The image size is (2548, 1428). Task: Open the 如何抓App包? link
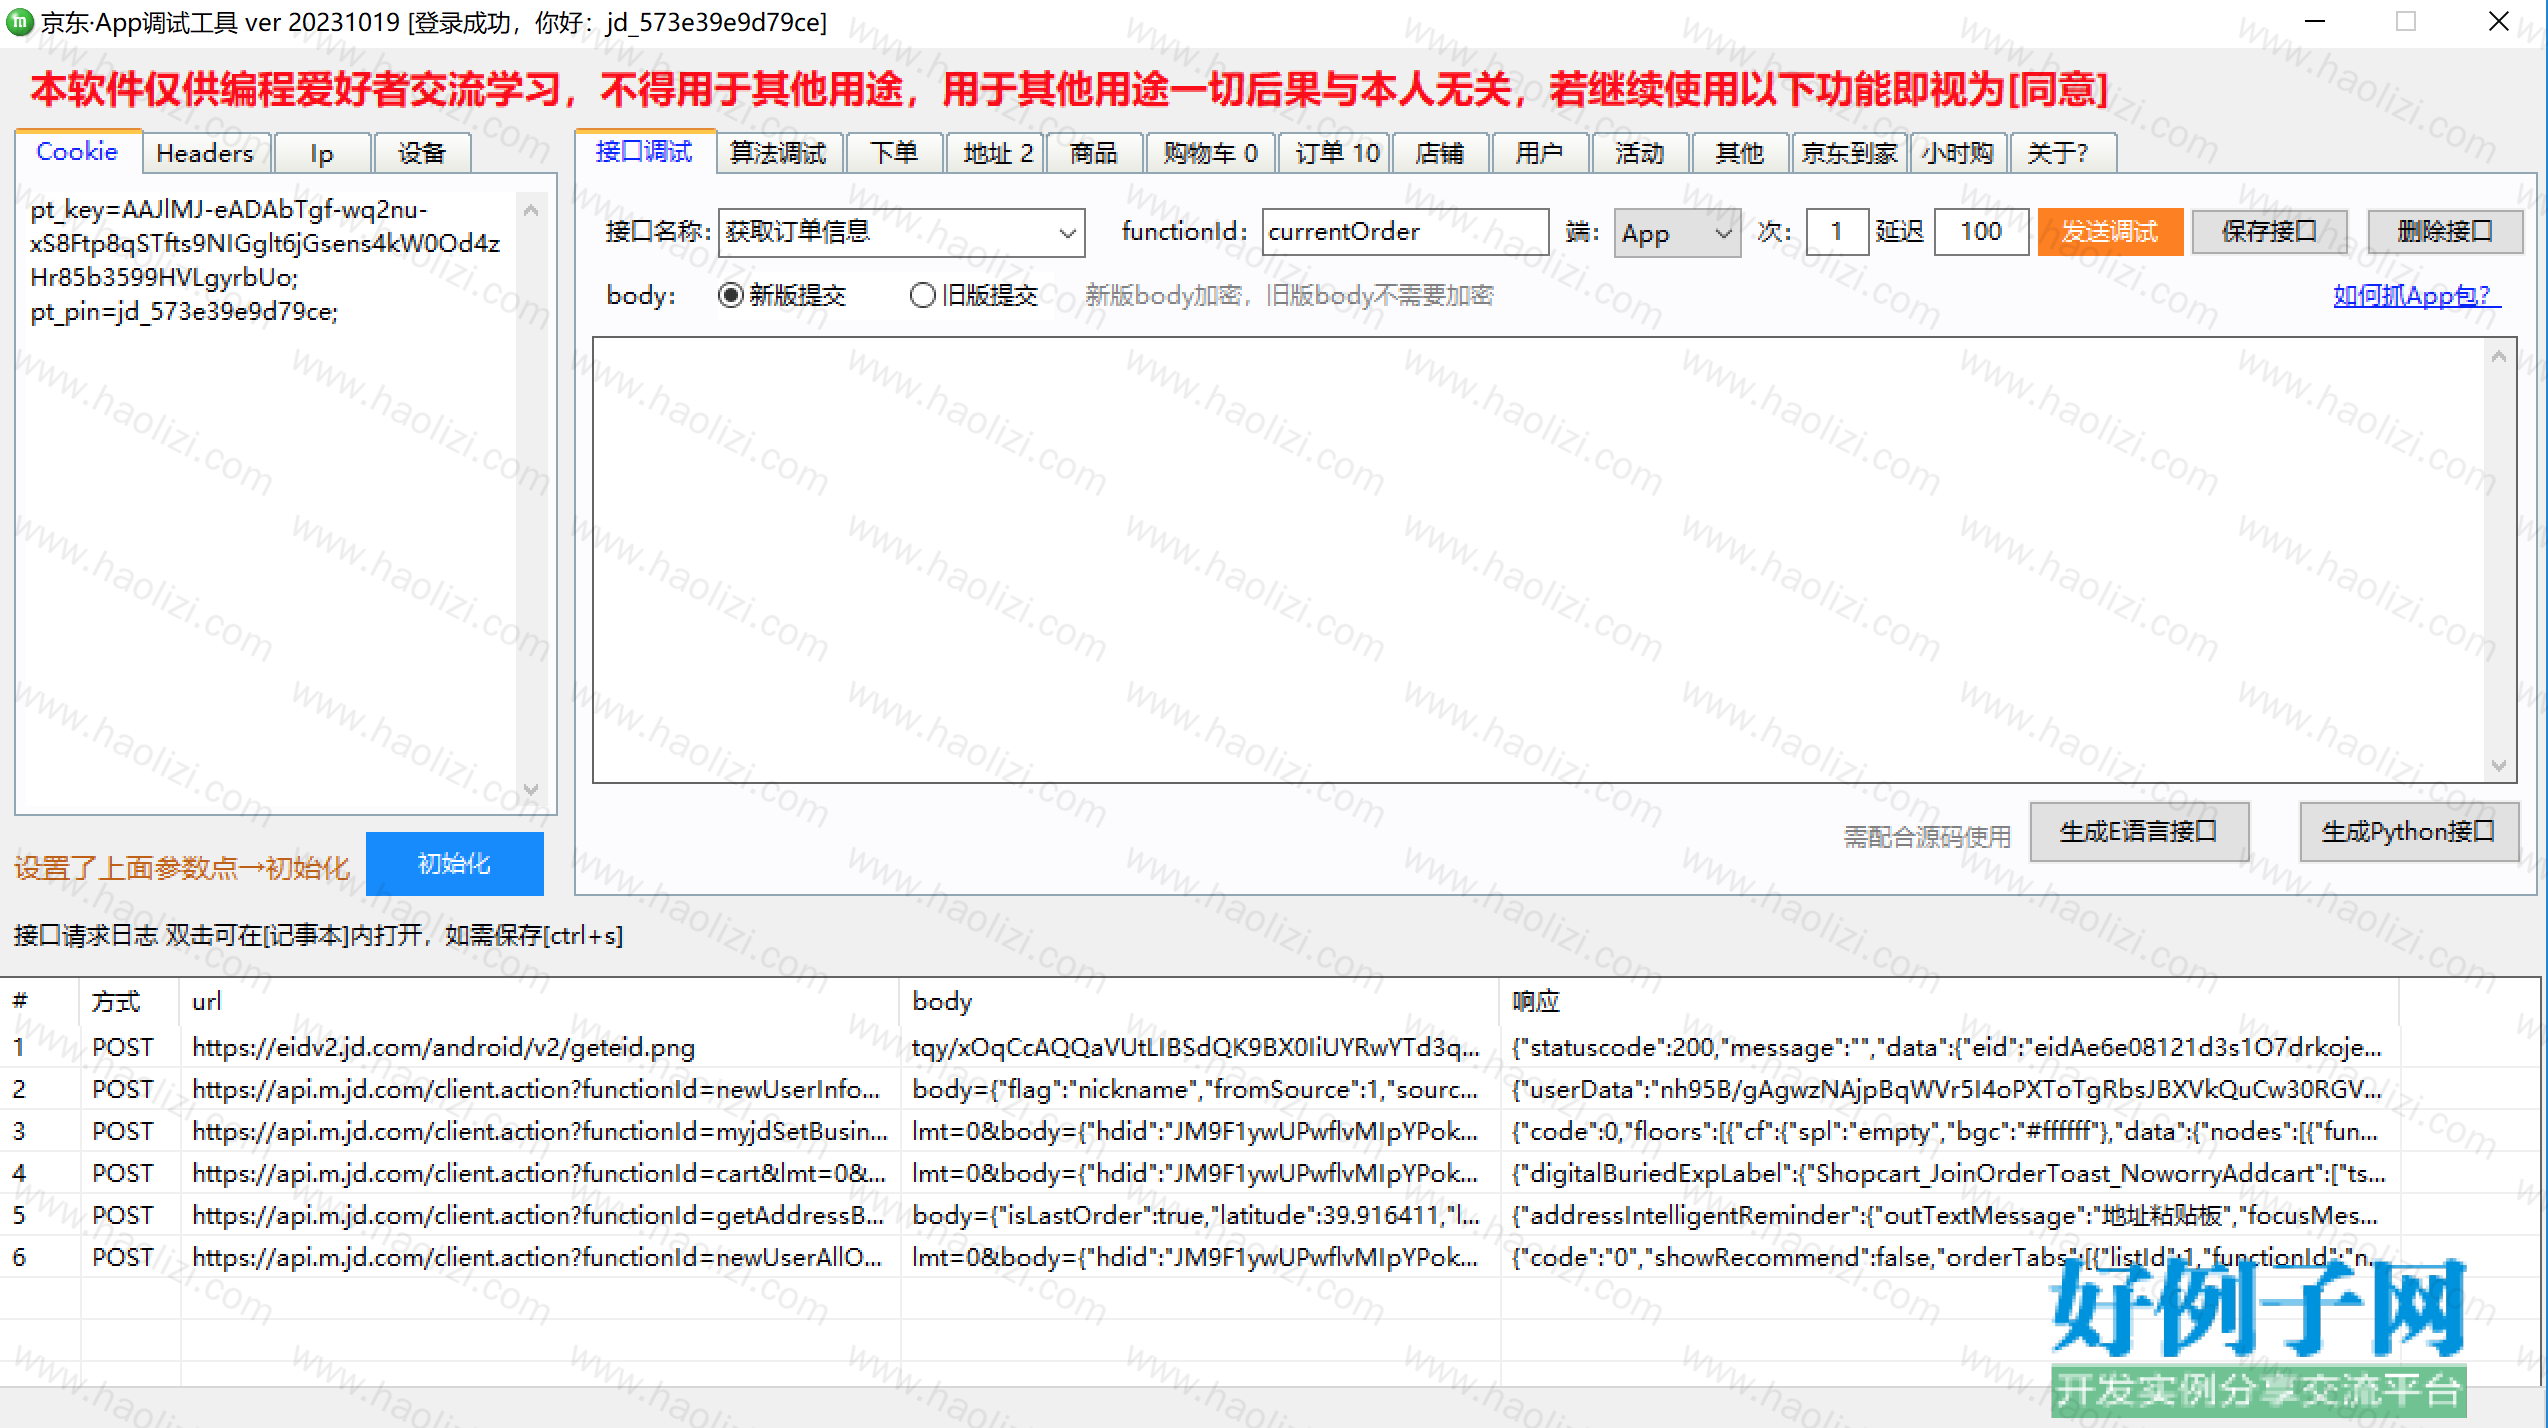tap(2417, 296)
